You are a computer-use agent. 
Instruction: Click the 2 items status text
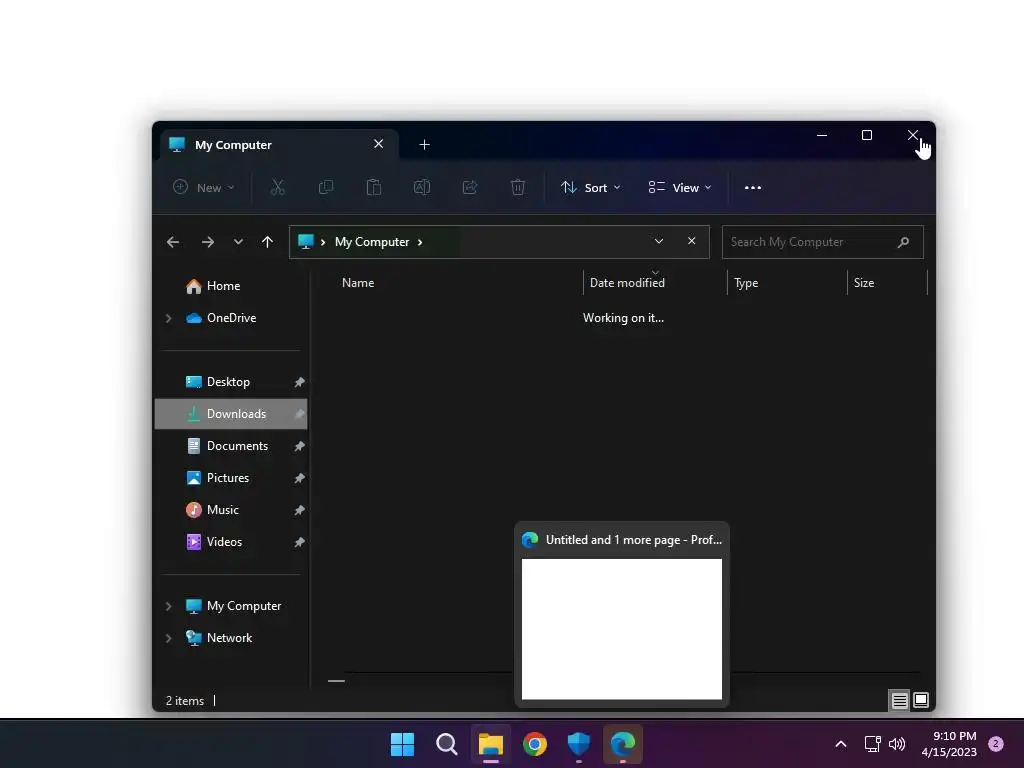coord(185,701)
